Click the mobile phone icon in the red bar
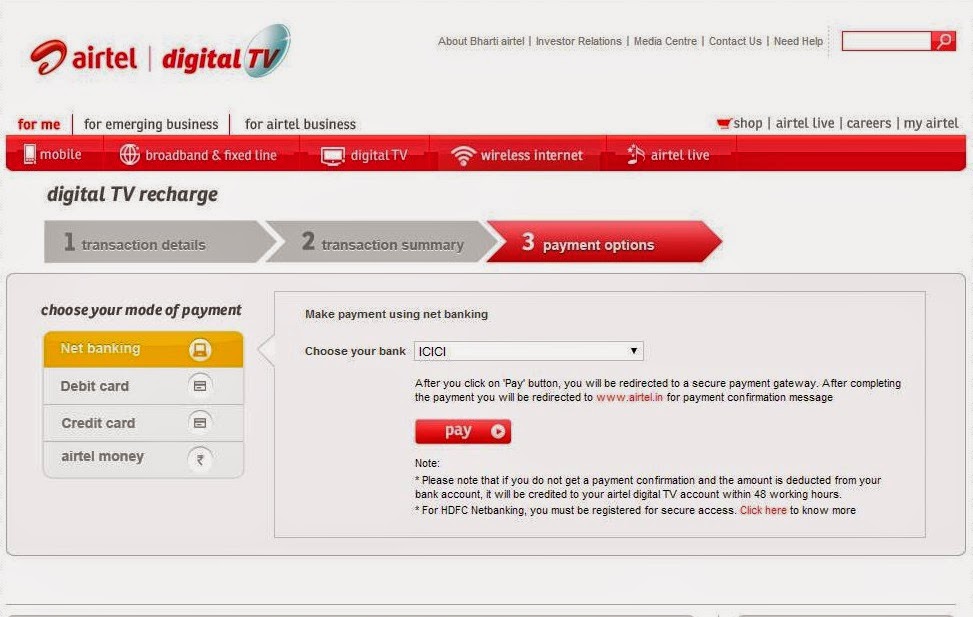 [x=29, y=154]
